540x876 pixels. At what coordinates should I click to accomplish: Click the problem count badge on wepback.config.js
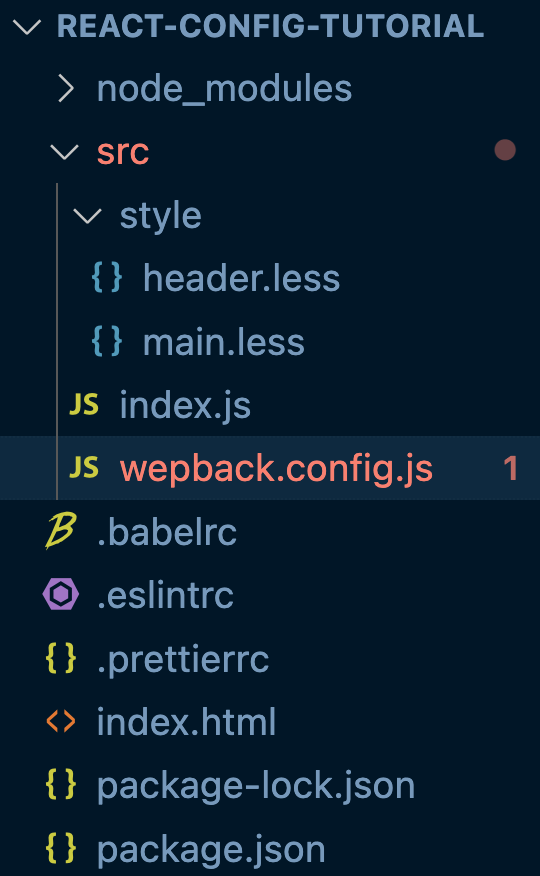(510, 468)
